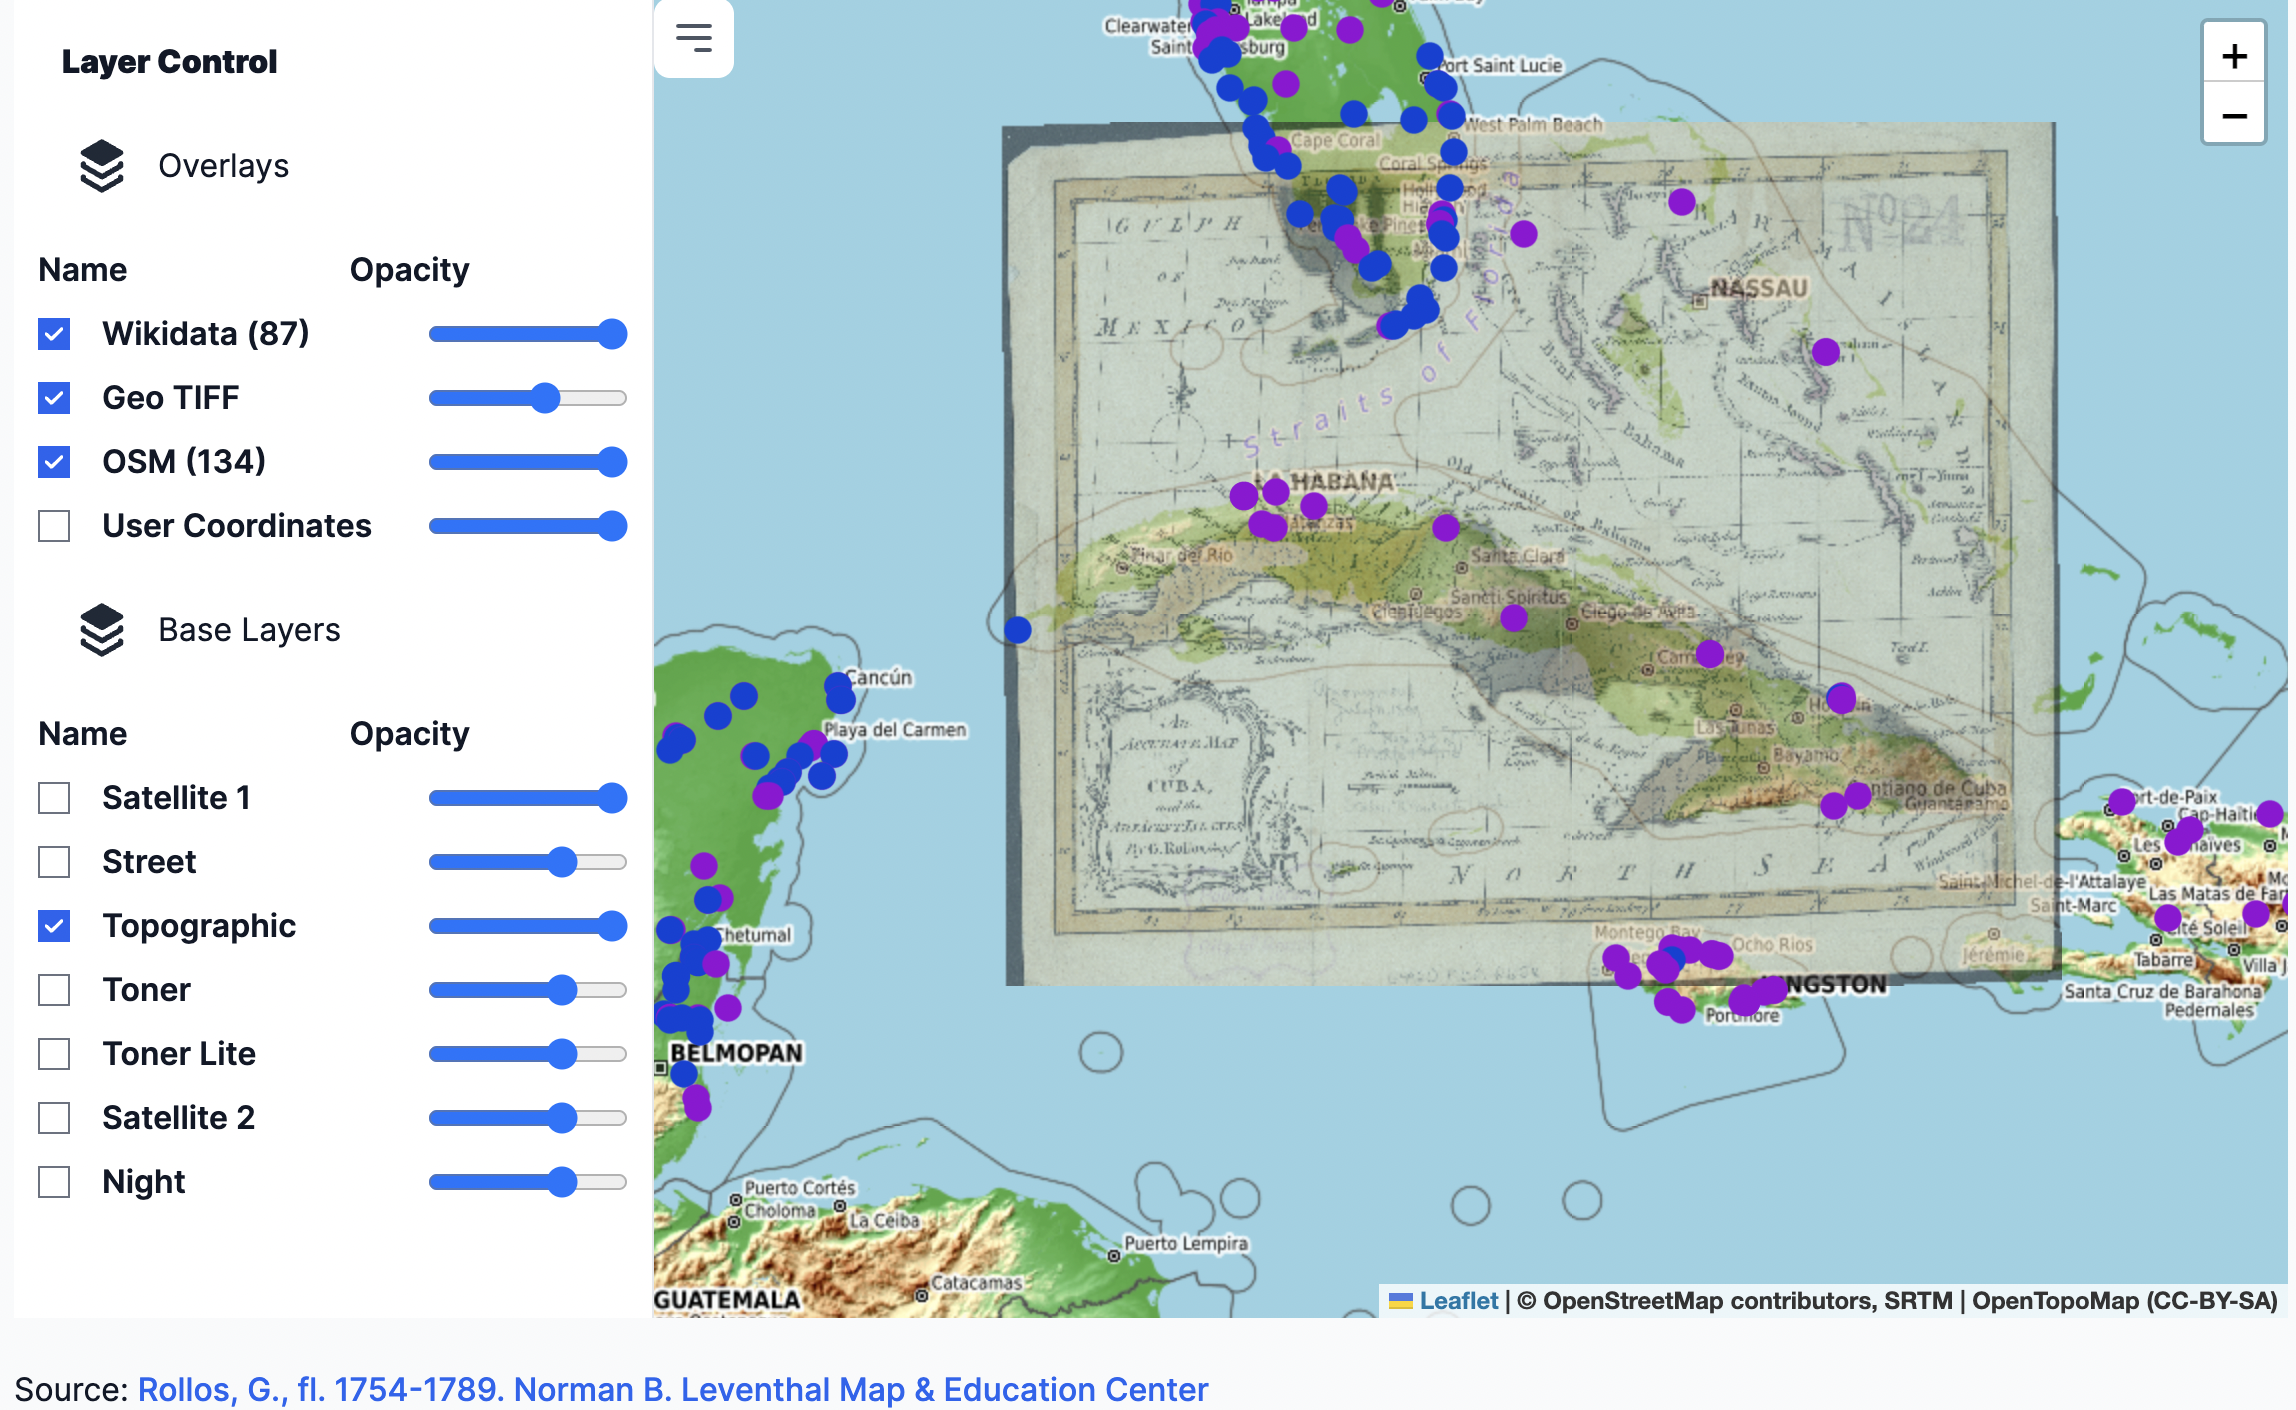
Task: Adjust the Topographic opacity slider
Action: coord(528,926)
